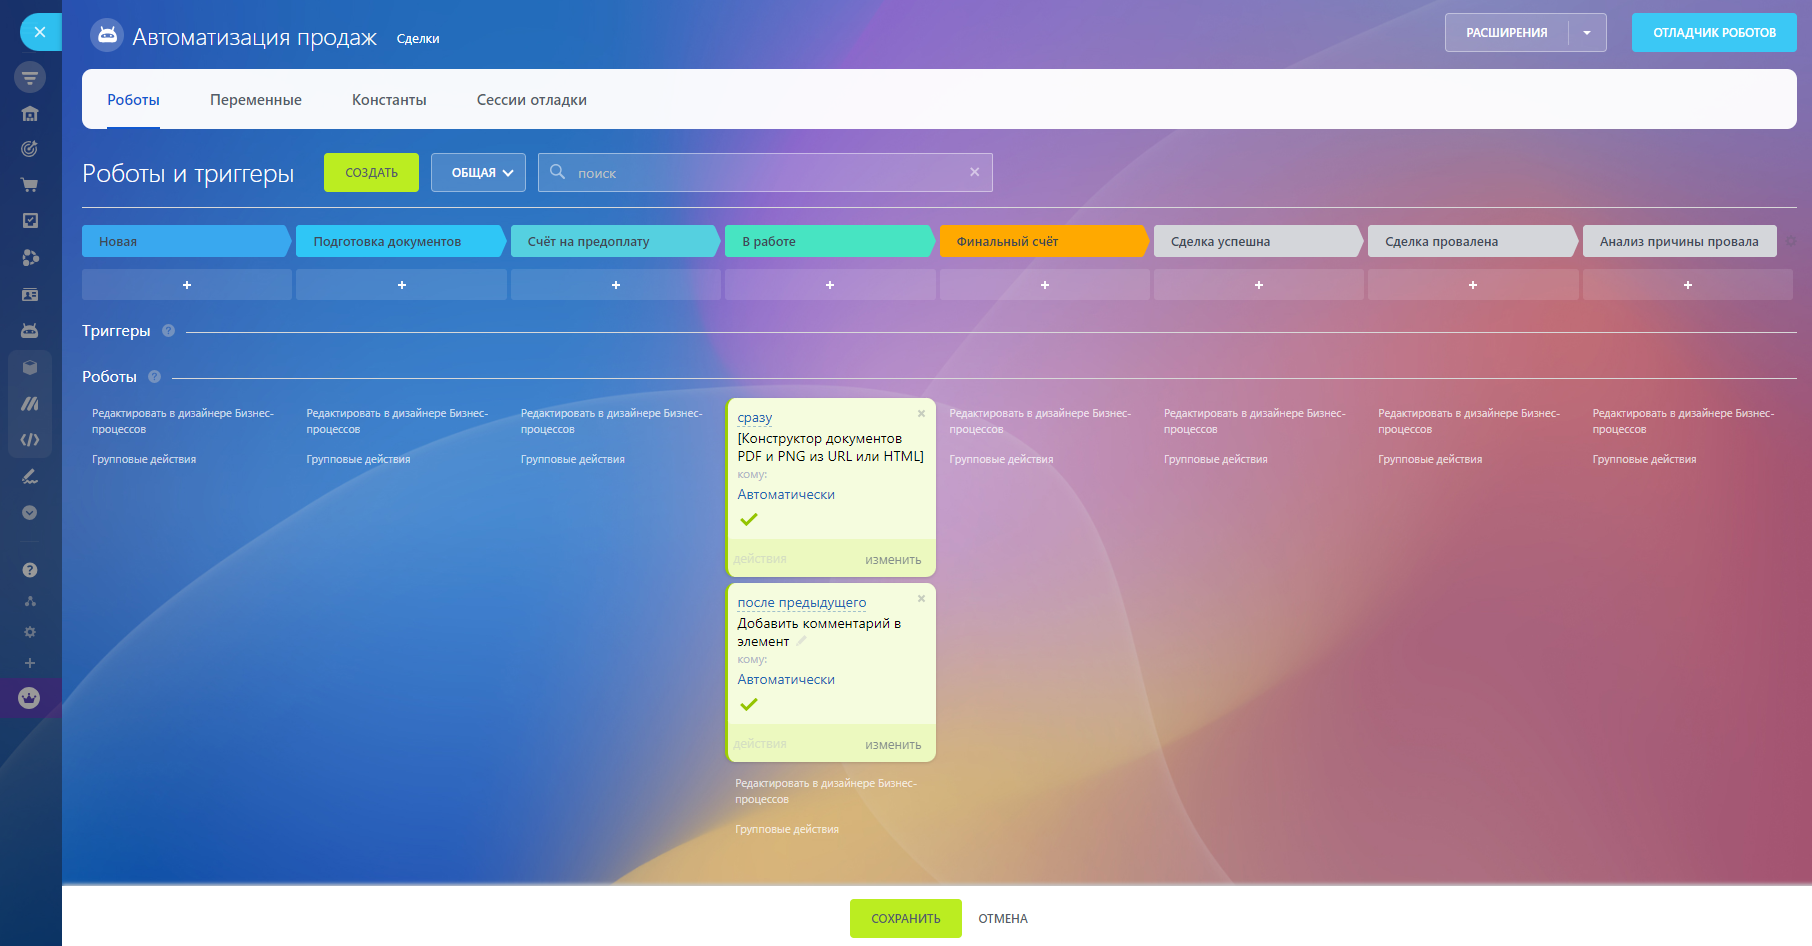1812x946 pixels.
Task: Open the storefront/company icon in sidebar
Action: pos(30,114)
